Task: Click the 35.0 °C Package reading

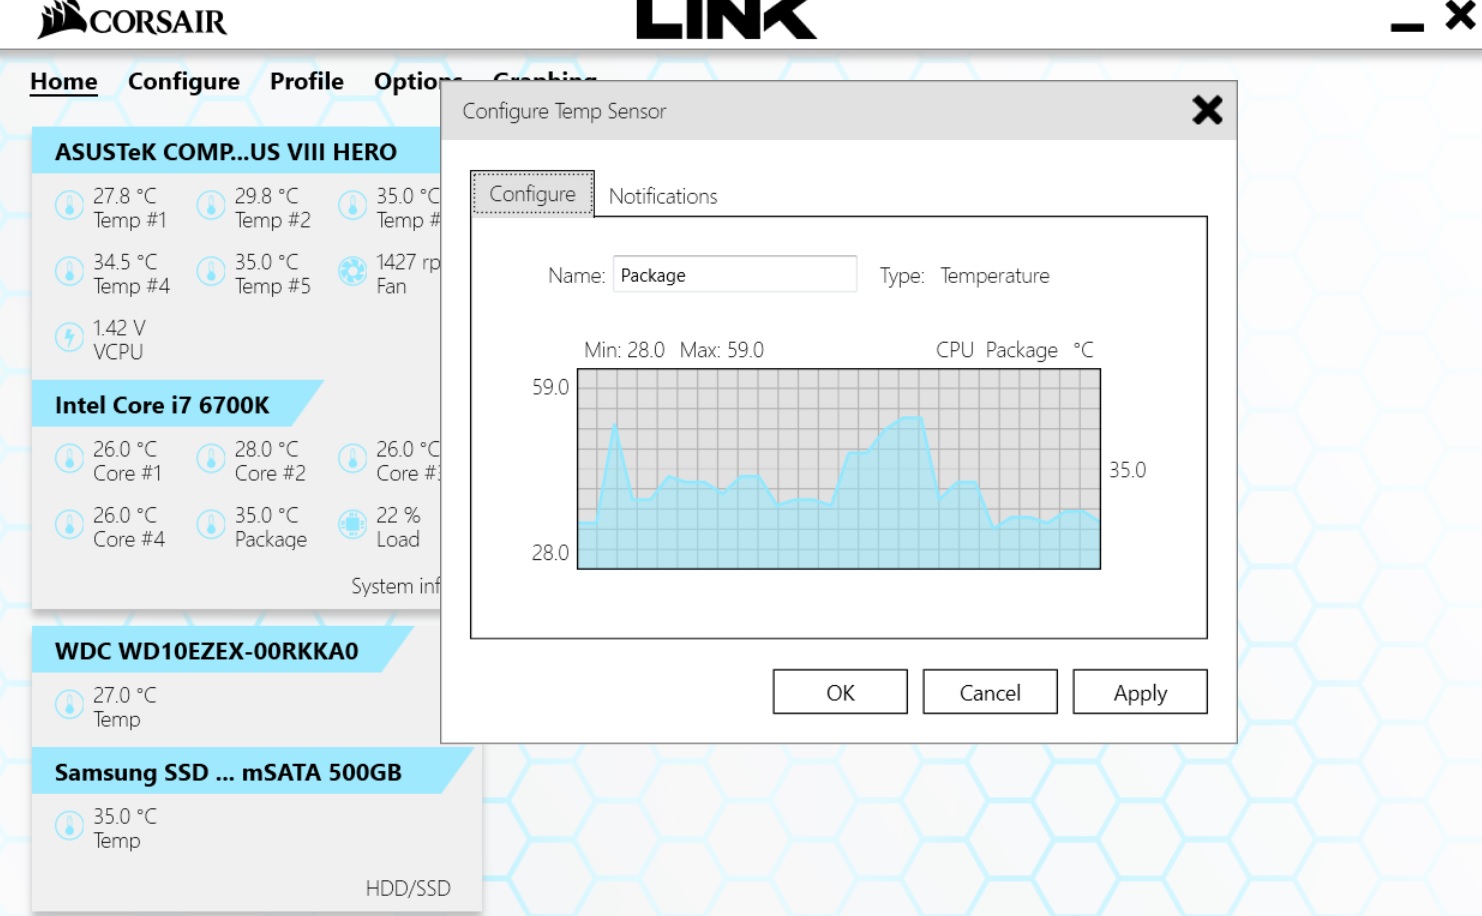Action: [x=267, y=515]
